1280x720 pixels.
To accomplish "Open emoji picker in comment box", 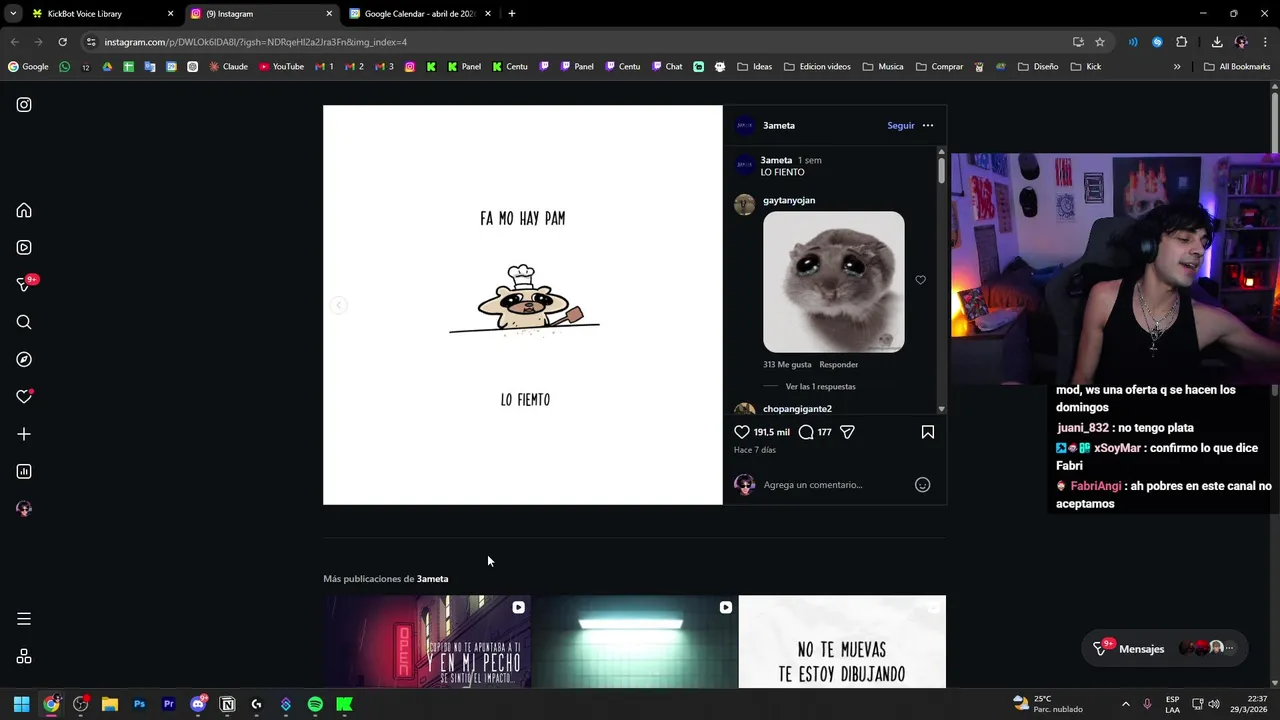I will point(923,485).
